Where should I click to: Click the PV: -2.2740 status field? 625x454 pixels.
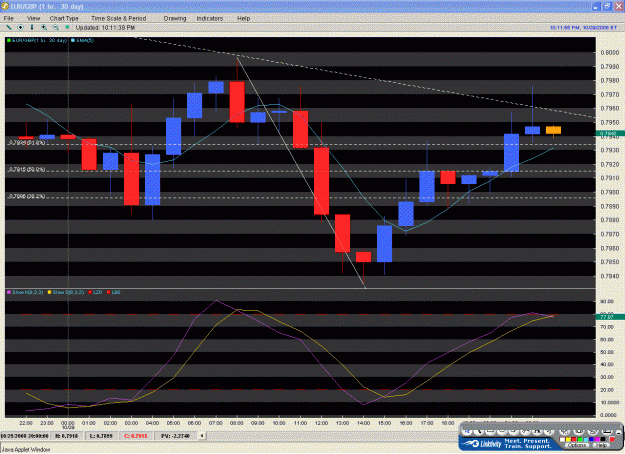tap(175, 436)
